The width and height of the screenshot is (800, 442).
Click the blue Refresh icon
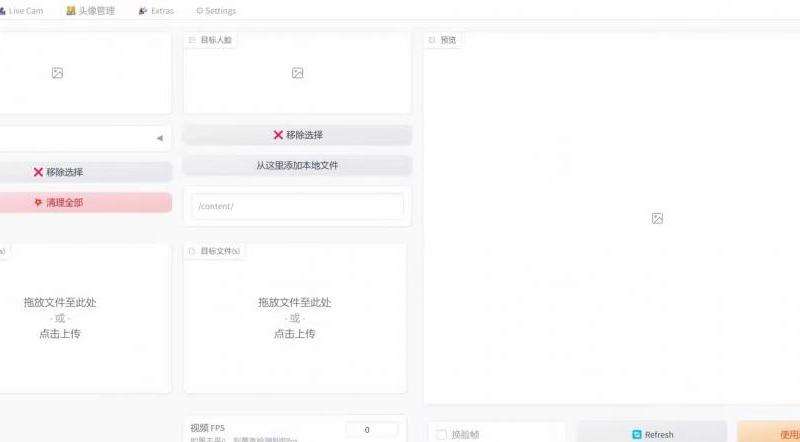(637, 434)
